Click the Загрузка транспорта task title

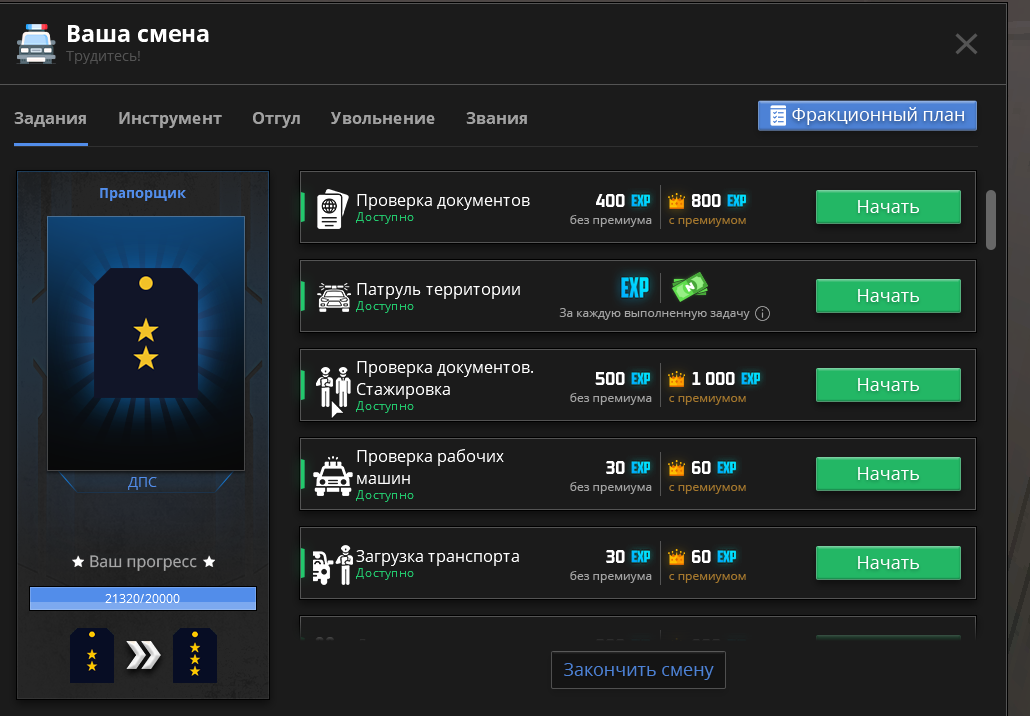pyautogui.click(x=437, y=556)
